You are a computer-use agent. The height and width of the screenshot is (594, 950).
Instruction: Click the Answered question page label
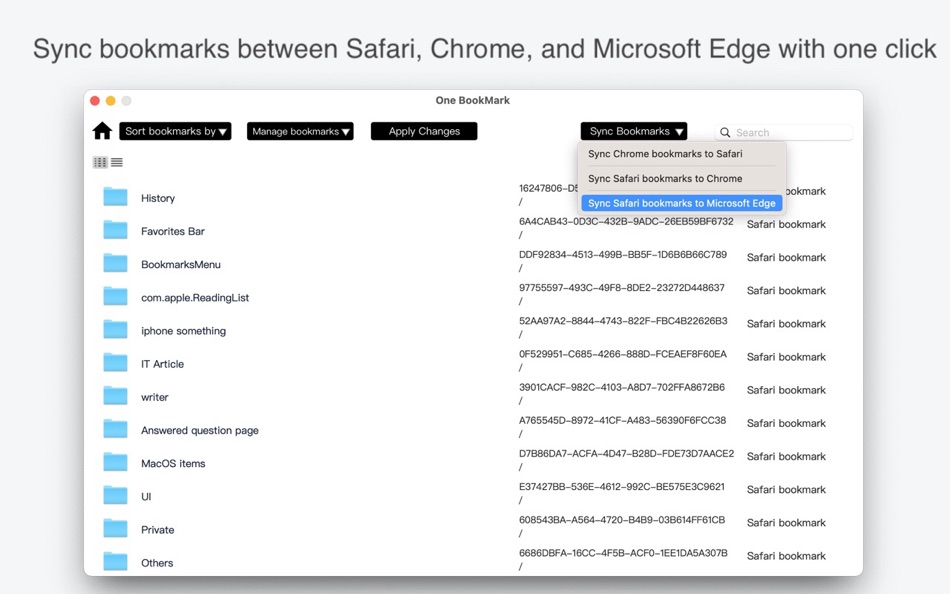pos(200,430)
